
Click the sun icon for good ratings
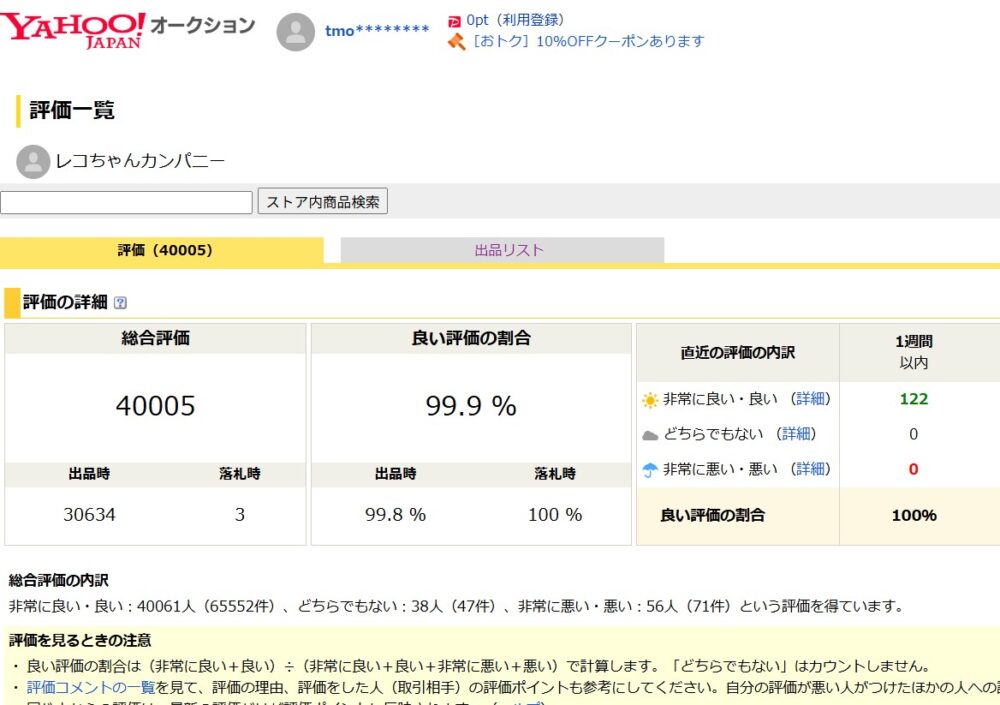652,398
